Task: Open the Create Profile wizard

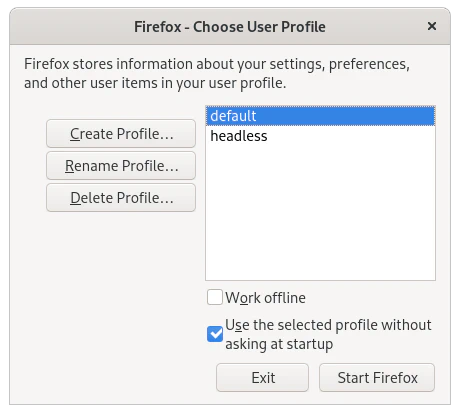Action: click(121, 134)
